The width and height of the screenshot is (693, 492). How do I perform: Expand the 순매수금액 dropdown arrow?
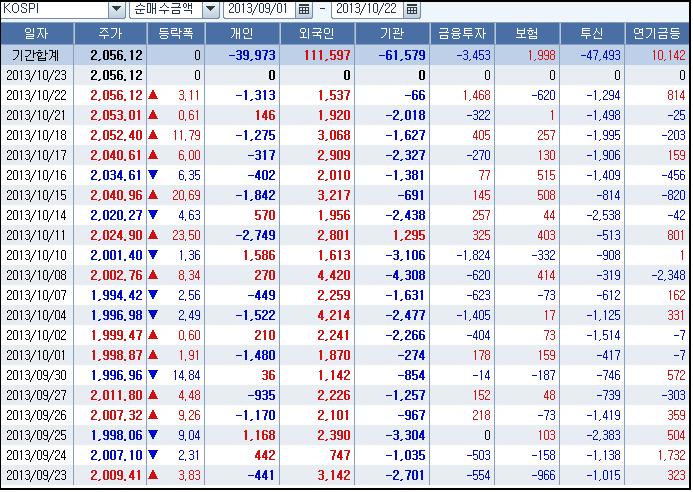[211, 9]
